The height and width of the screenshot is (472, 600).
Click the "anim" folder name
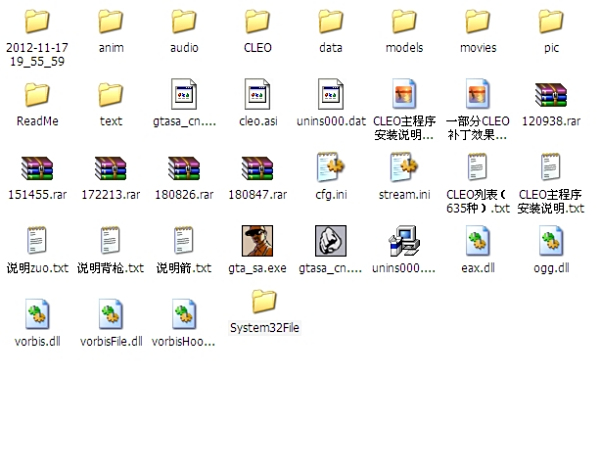coord(111,48)
